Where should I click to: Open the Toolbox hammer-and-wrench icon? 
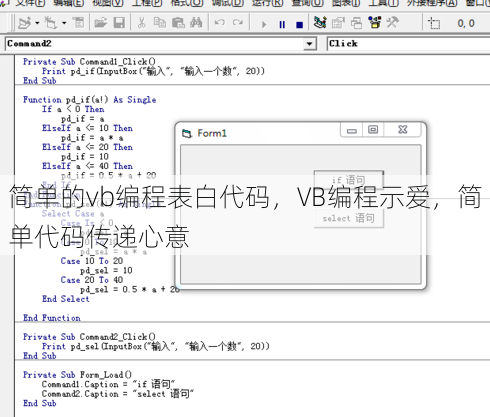pyautogui.click(x=393, y=23)
